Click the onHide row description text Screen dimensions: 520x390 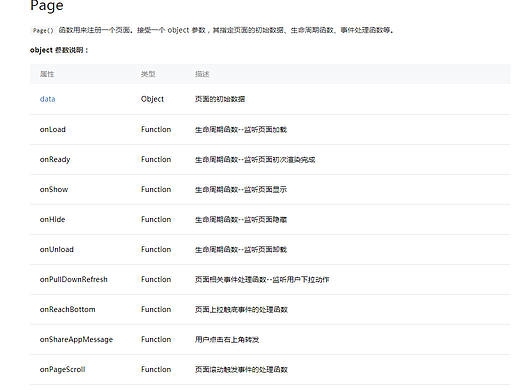click(x=241, y=219)
